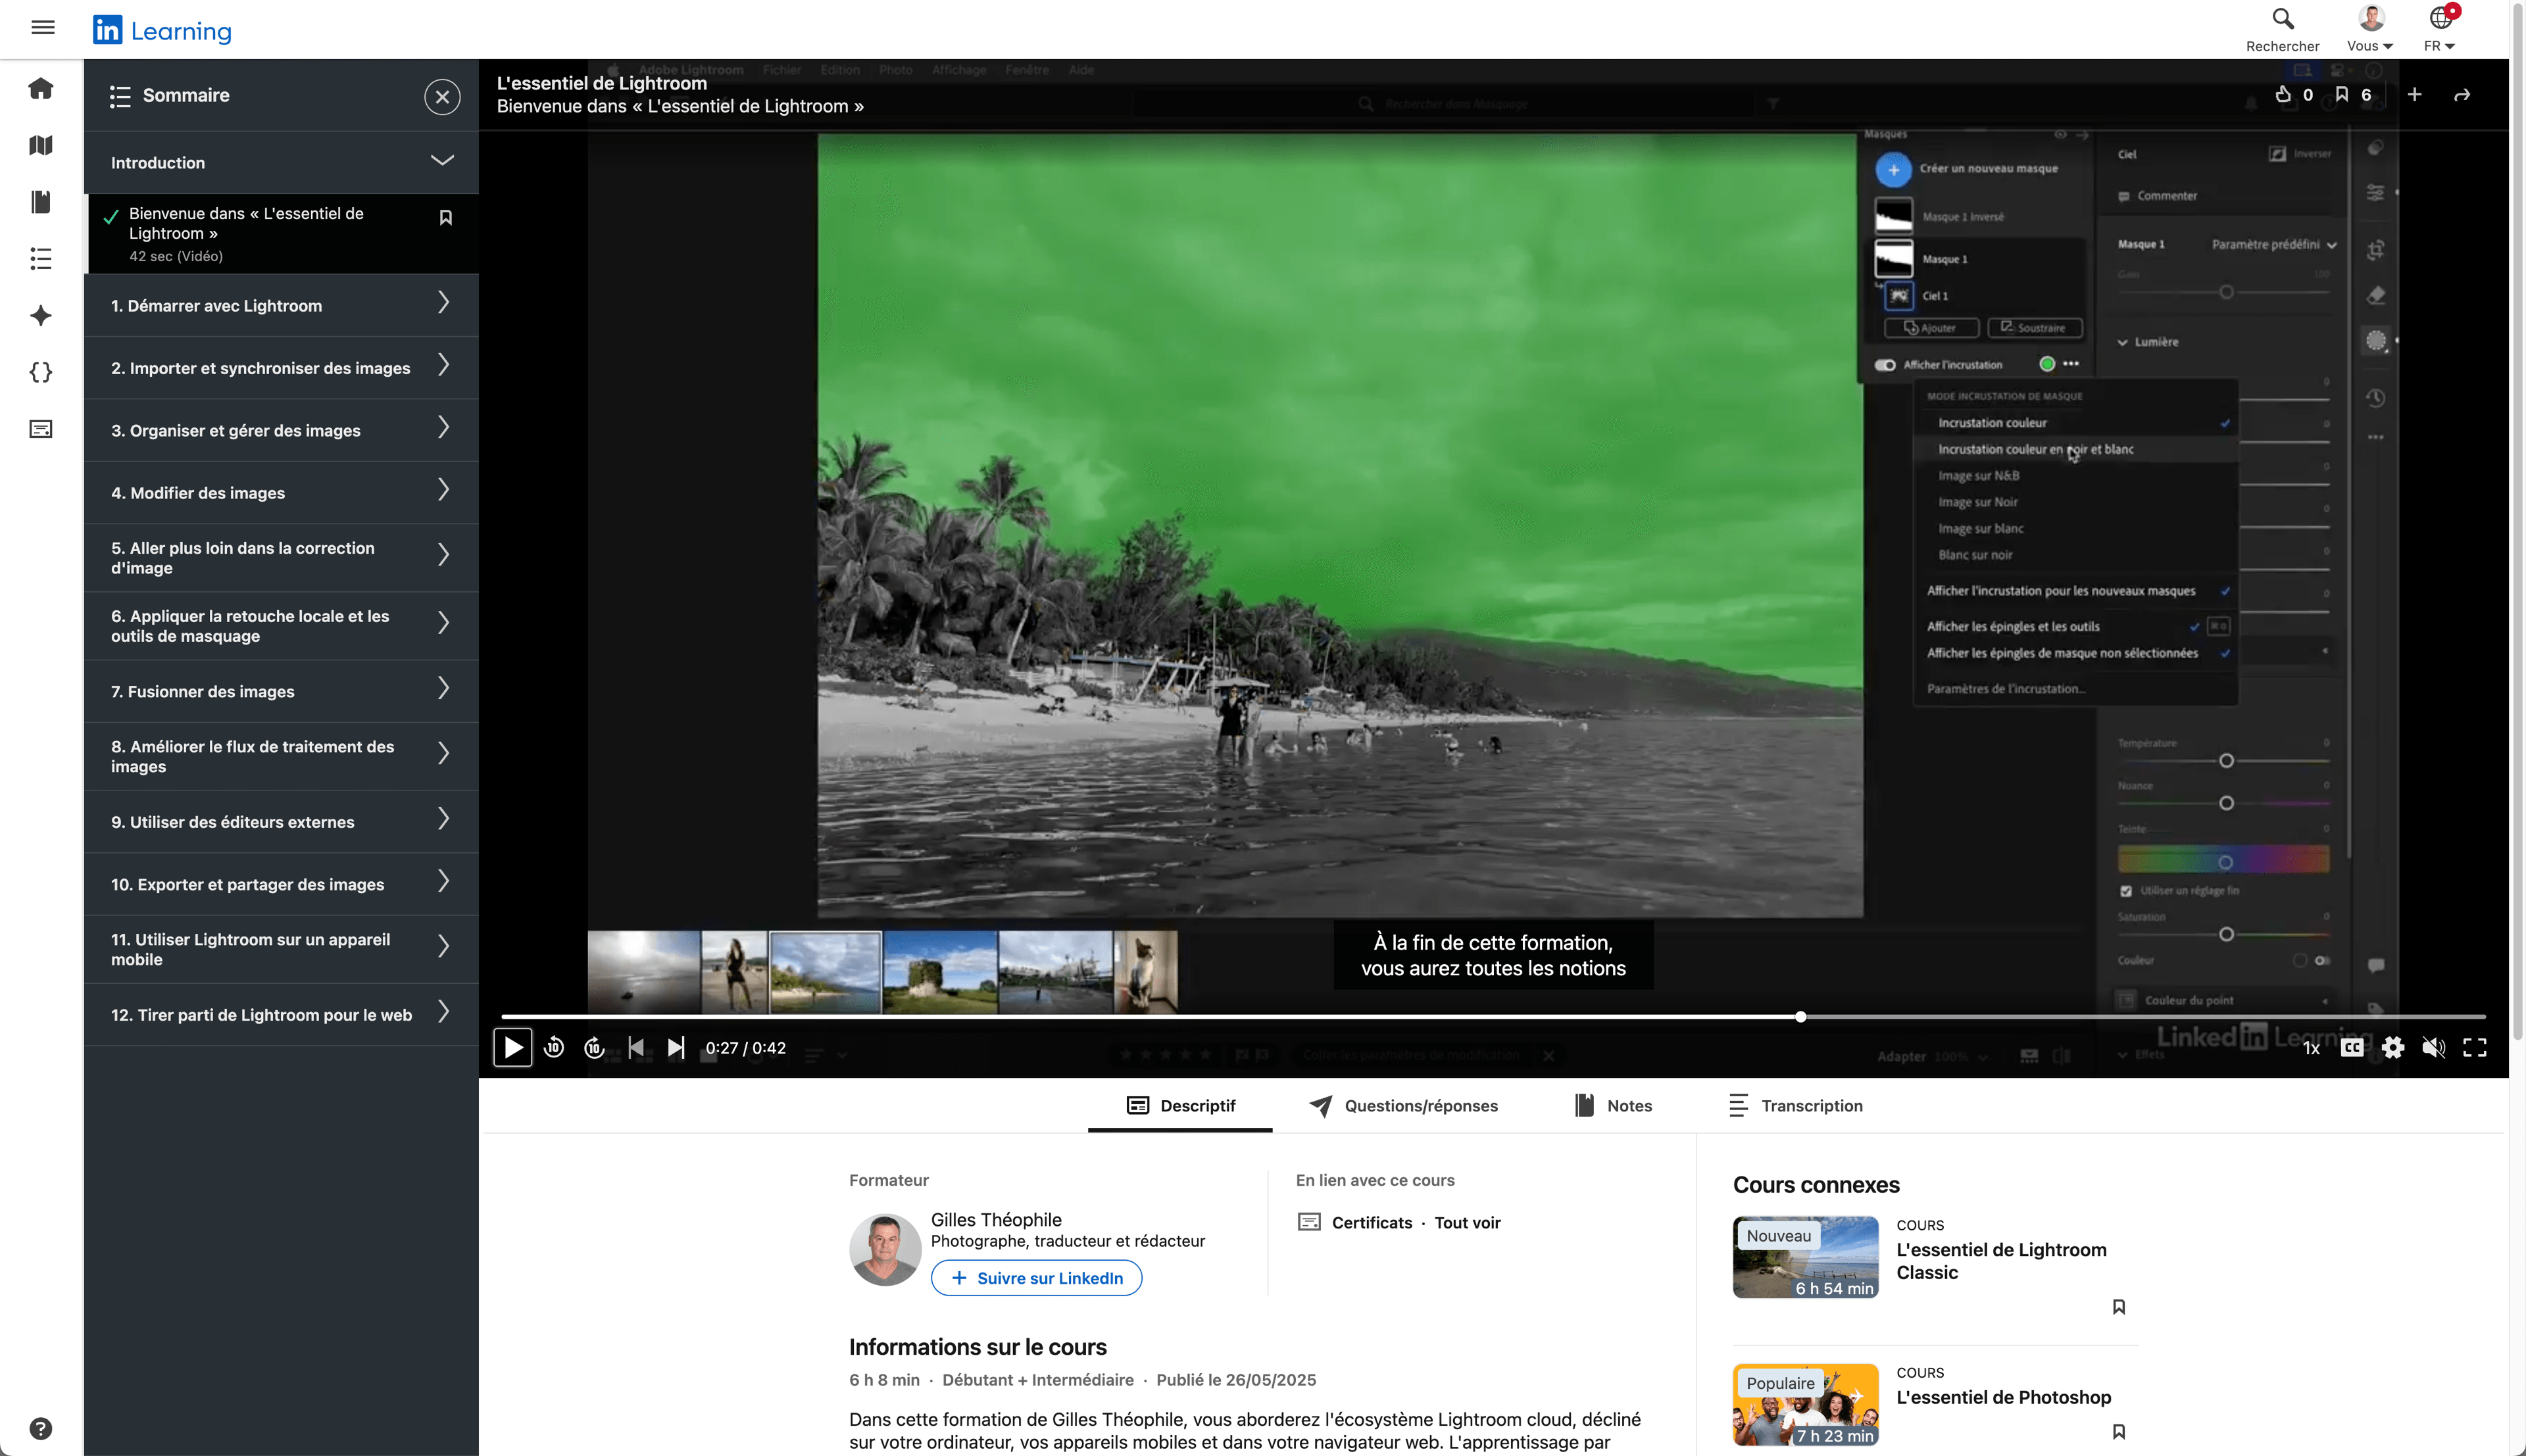Click the open-book sidebar icon under home
The image size is (2526, 1456).
tap(41, 145)
